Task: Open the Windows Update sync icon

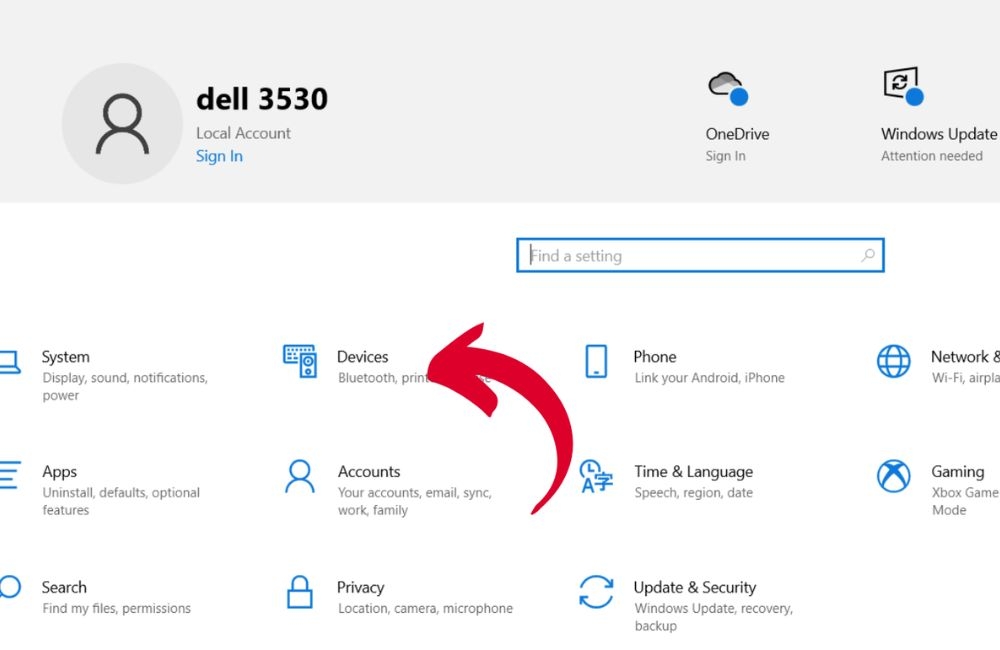Action: point(903,86)
